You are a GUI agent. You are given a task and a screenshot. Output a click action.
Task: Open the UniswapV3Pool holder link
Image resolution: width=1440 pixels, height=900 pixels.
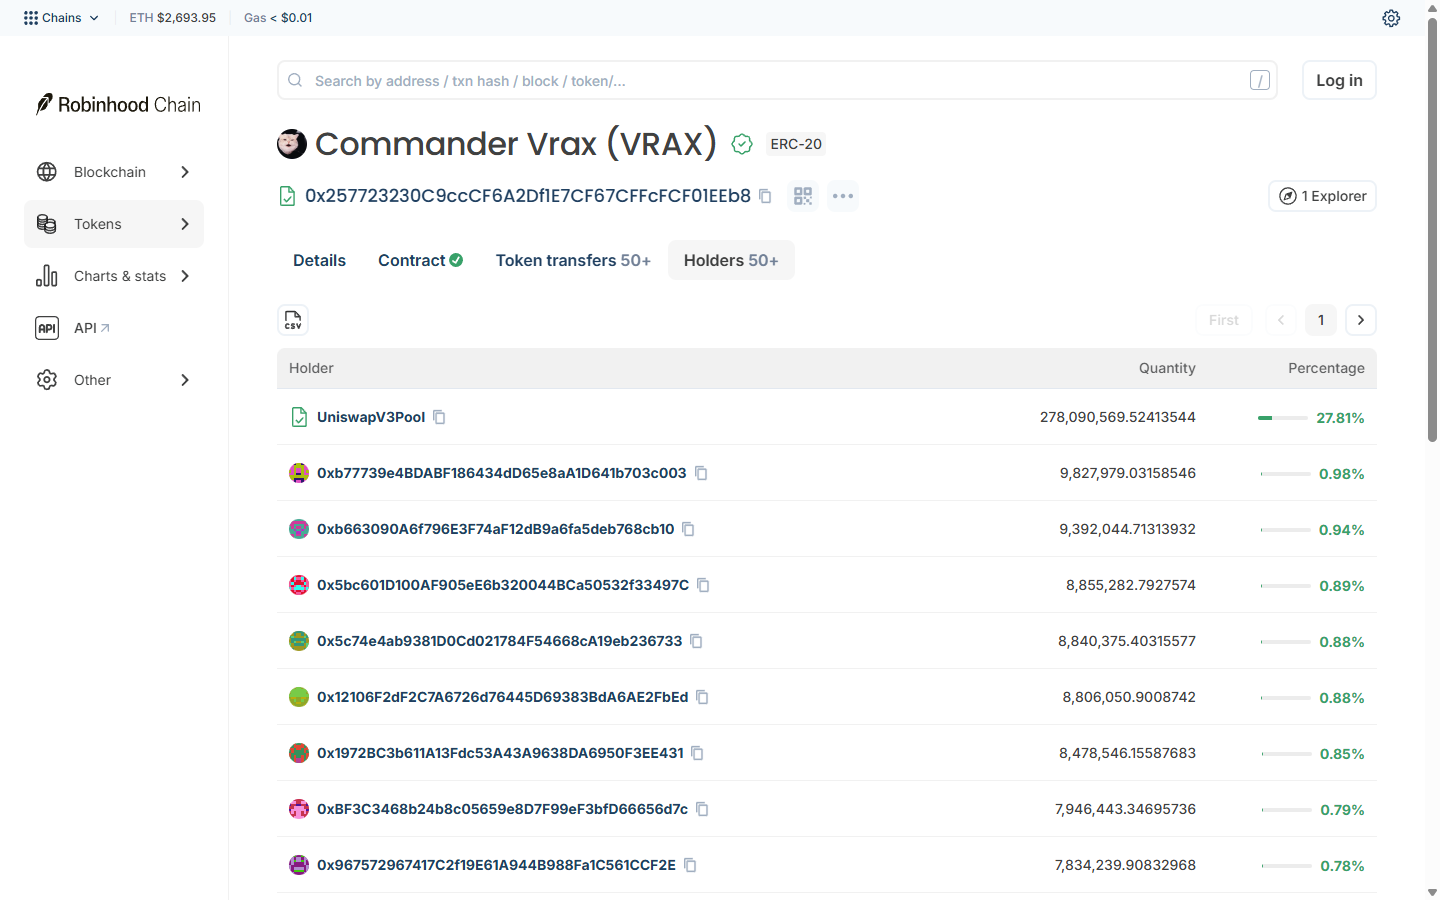pyautogui.click(x=371, y=417)
